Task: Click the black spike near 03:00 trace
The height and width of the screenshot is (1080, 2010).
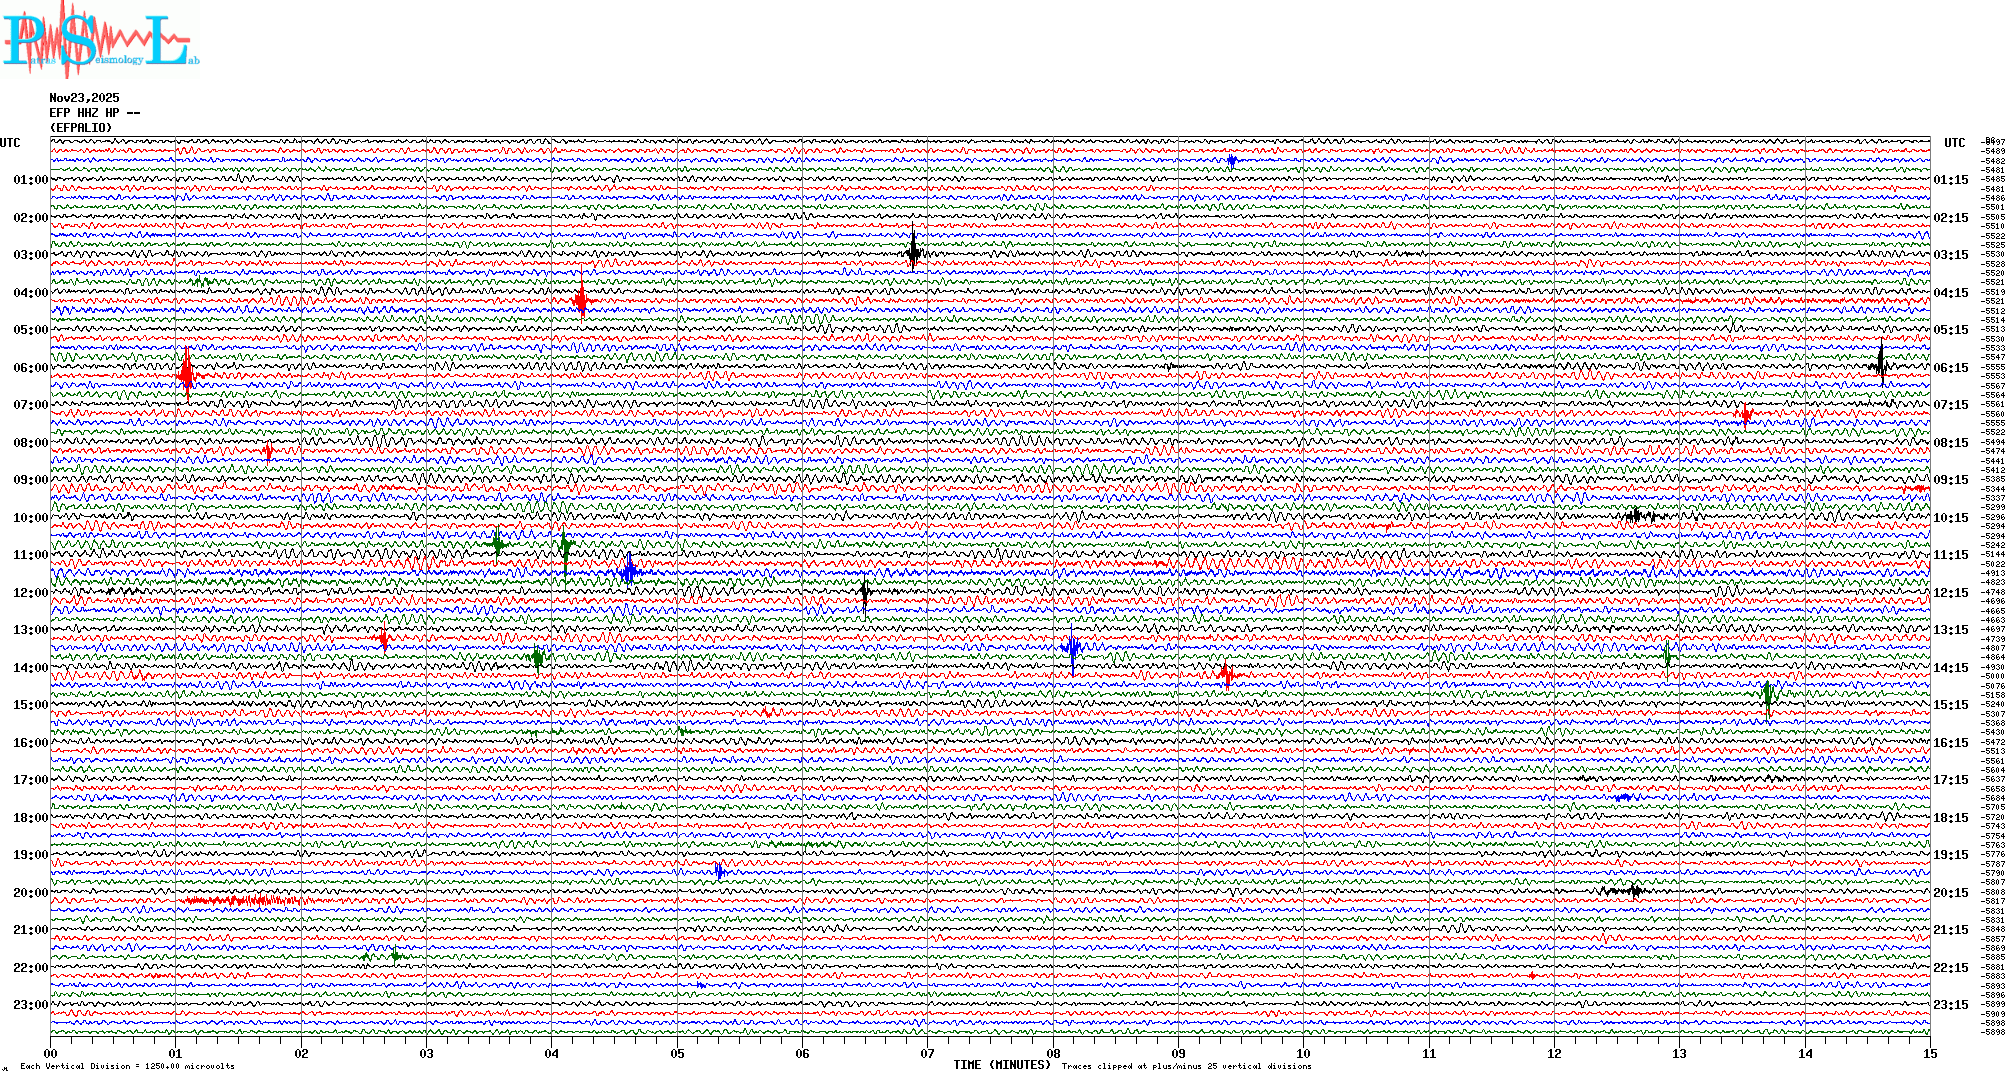Action: (913, 251)
